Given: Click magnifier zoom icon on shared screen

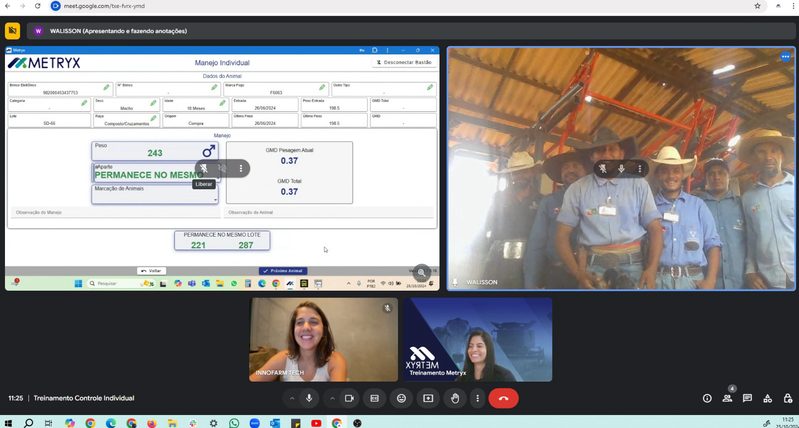Looking at the screenshot, I should [421, 273].
